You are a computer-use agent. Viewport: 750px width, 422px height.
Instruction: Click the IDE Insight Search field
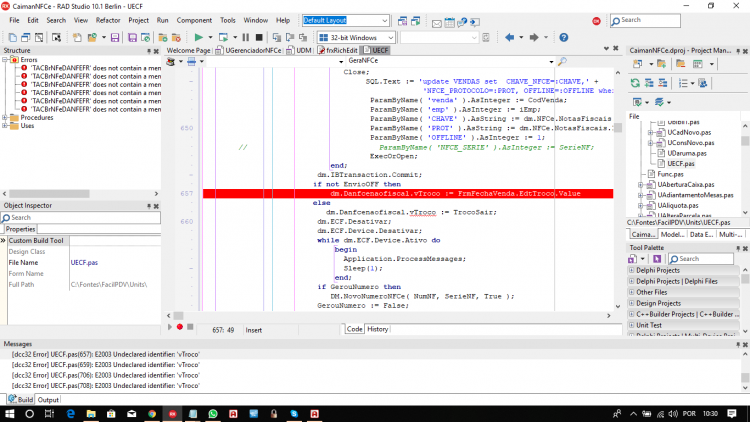click(645, 20)
